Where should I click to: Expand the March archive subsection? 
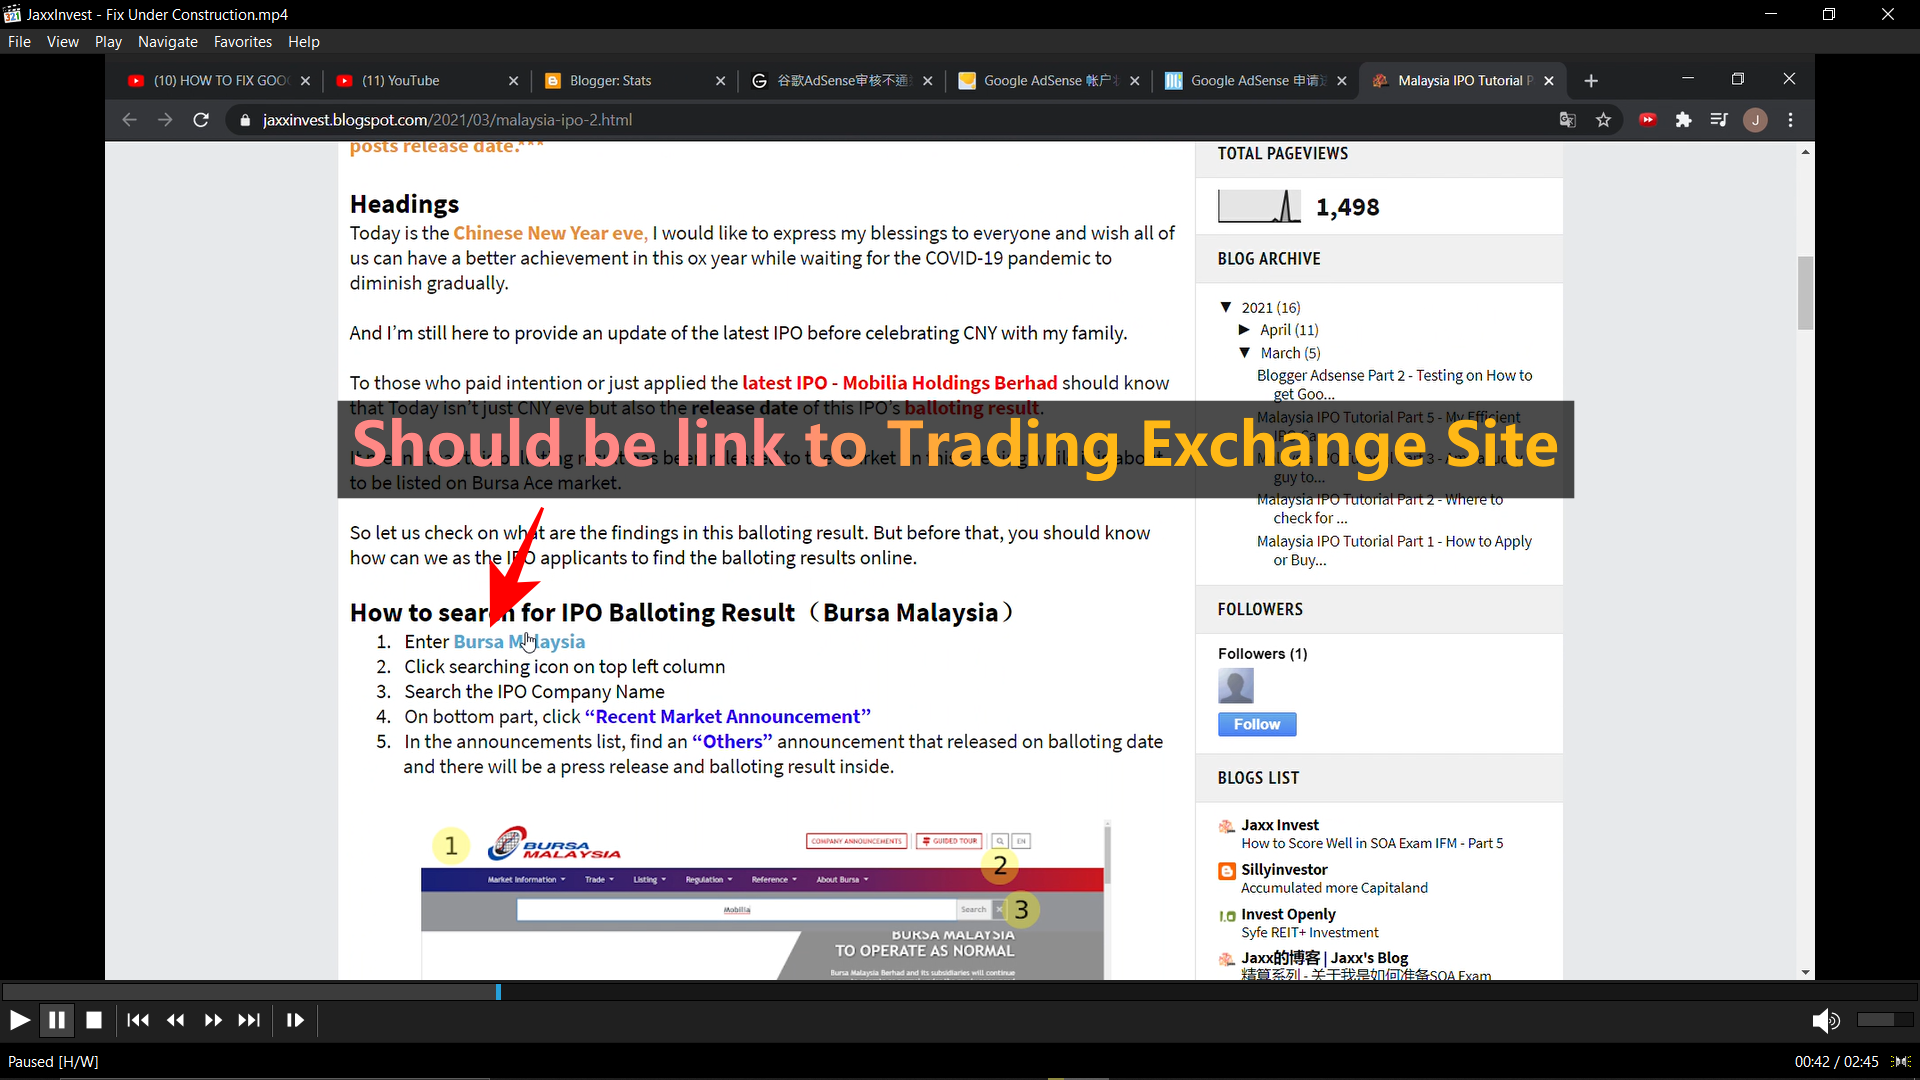(1245, 352)
